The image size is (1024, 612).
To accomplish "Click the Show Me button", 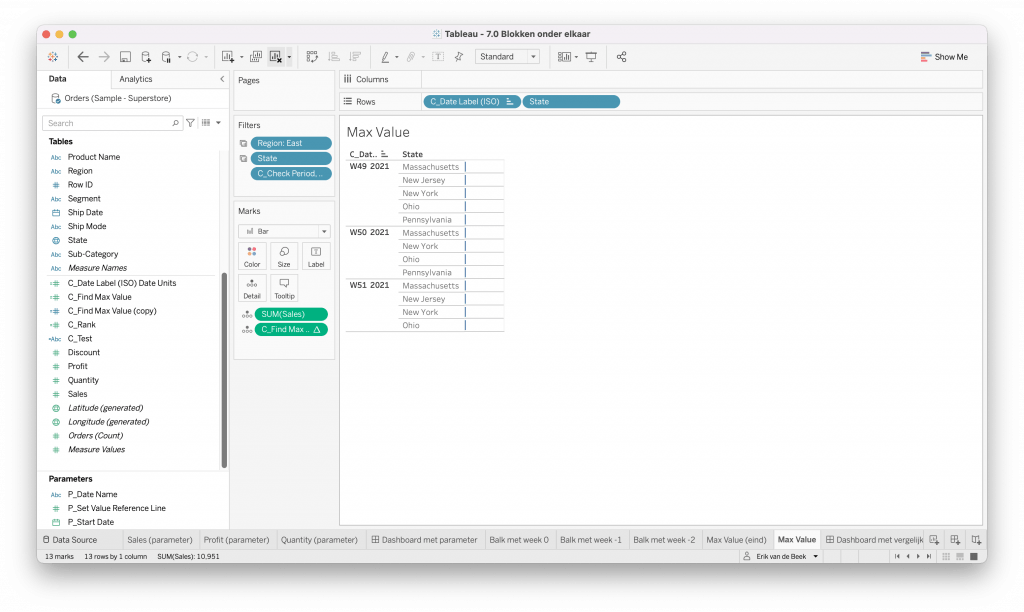I will coord(944,57).
